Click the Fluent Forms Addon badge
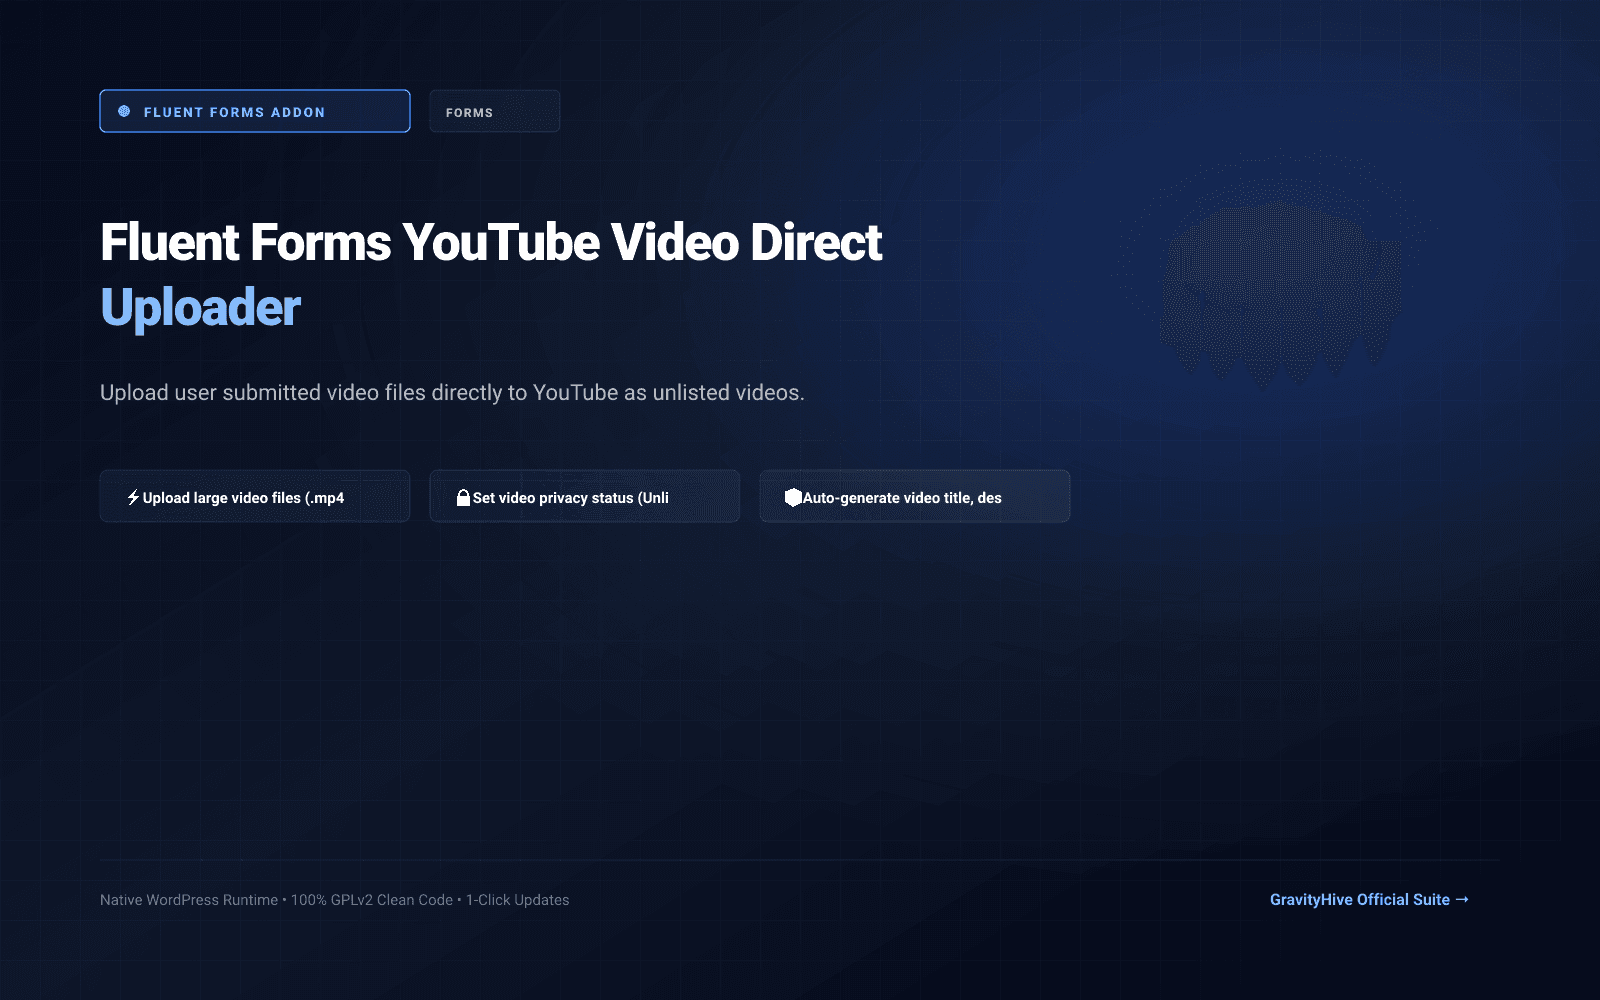Screen dimensions: 1600x1000 tap(255, 111)
